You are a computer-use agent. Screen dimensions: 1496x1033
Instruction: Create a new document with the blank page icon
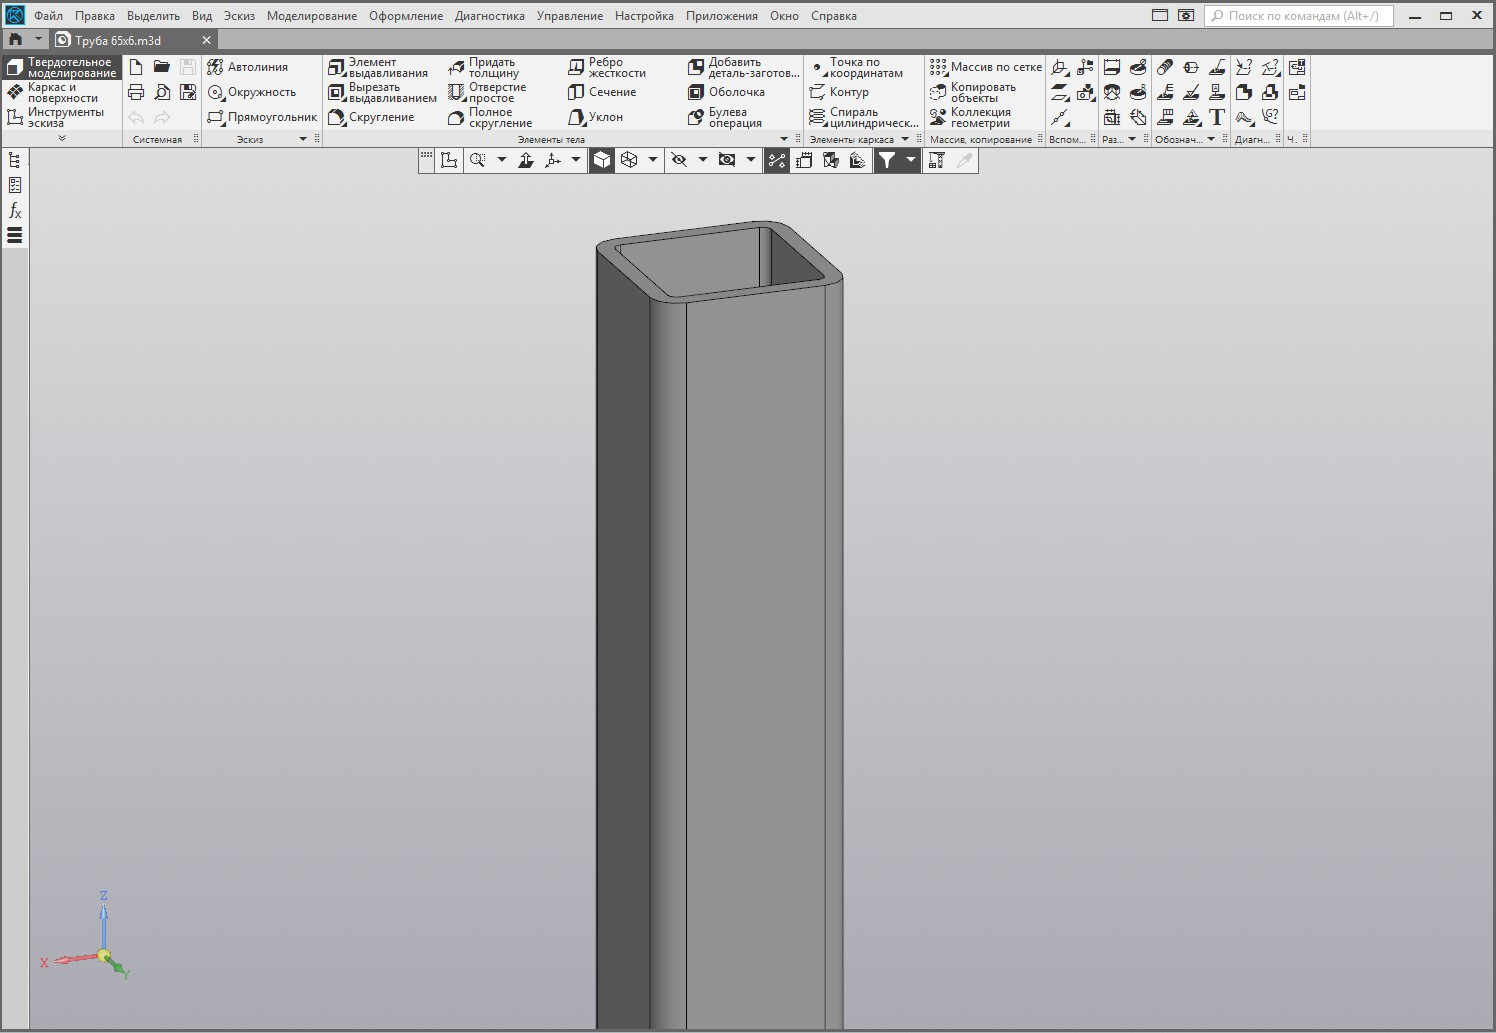(136, 67)
